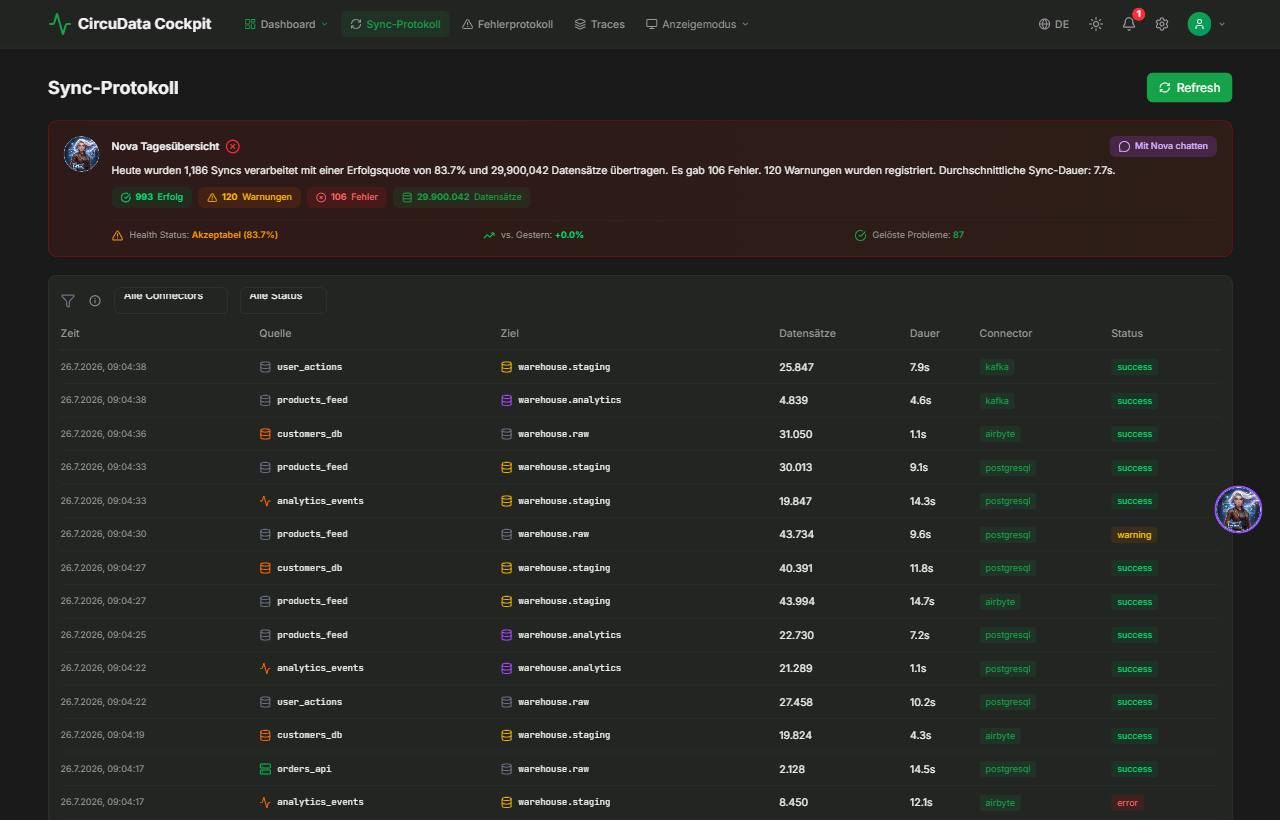Image resolution: width=1280 pixels, height=820 pixels.
Task: Click yellow warehouse.staging icon in first row
Action: 506,367
